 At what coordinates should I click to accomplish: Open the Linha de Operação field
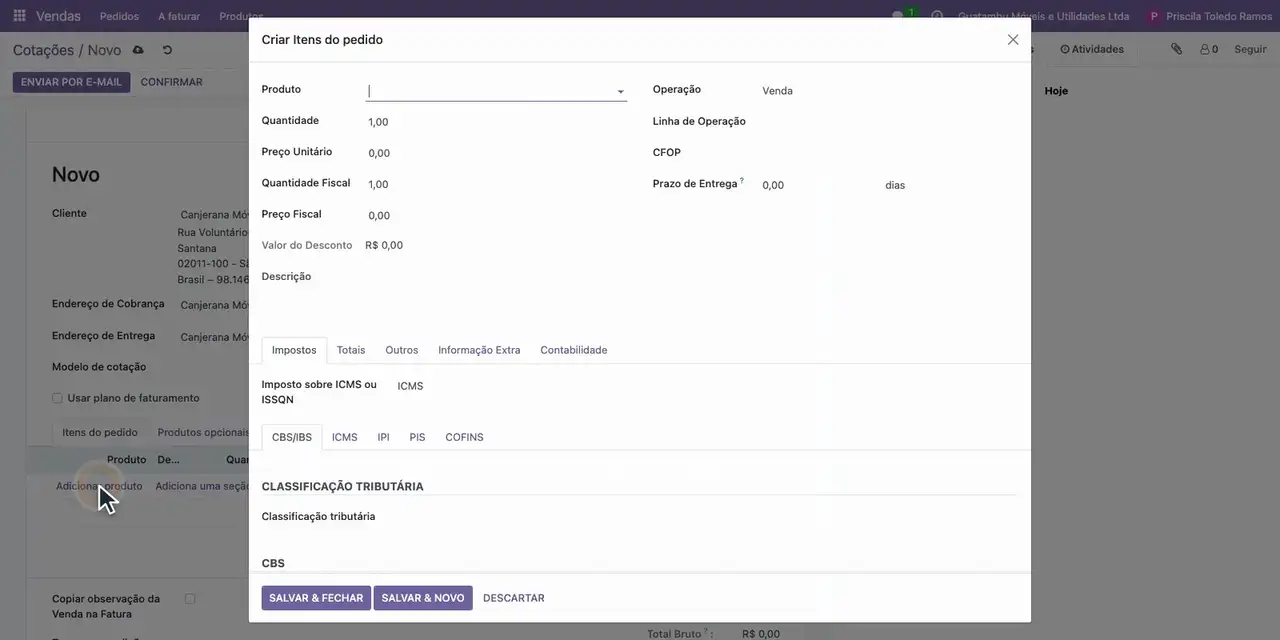888,122
